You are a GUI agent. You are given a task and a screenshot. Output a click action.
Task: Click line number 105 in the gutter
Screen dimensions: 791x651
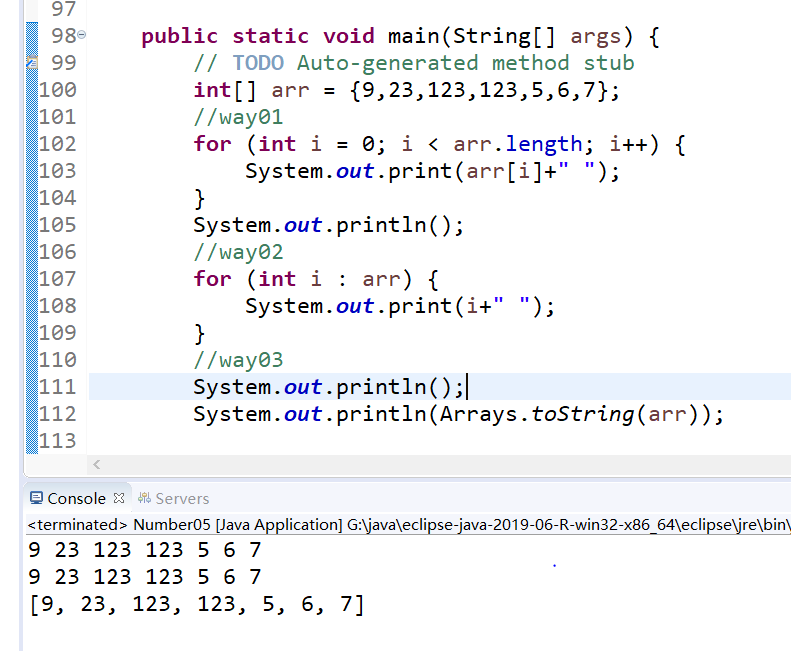click(57, 225)
